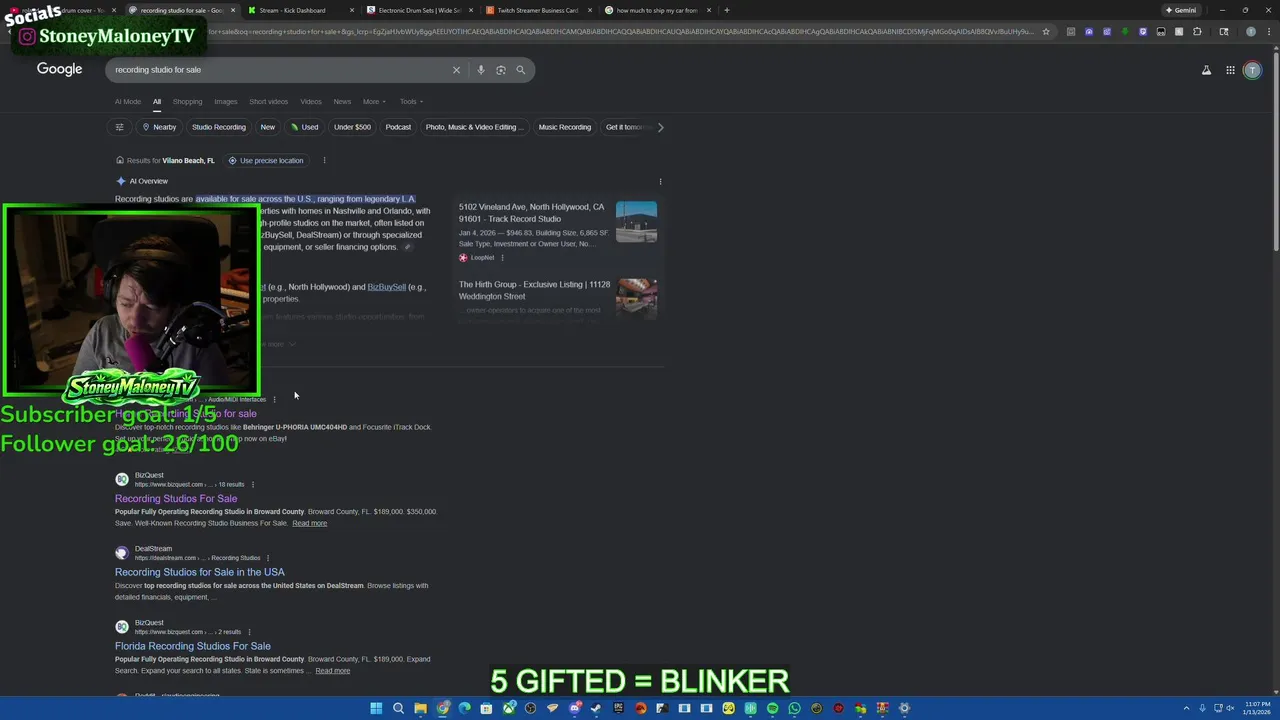Open the Google account avatar
Image resolution: width=1280 pixels, height=720 pixels.
point(1252,70)
